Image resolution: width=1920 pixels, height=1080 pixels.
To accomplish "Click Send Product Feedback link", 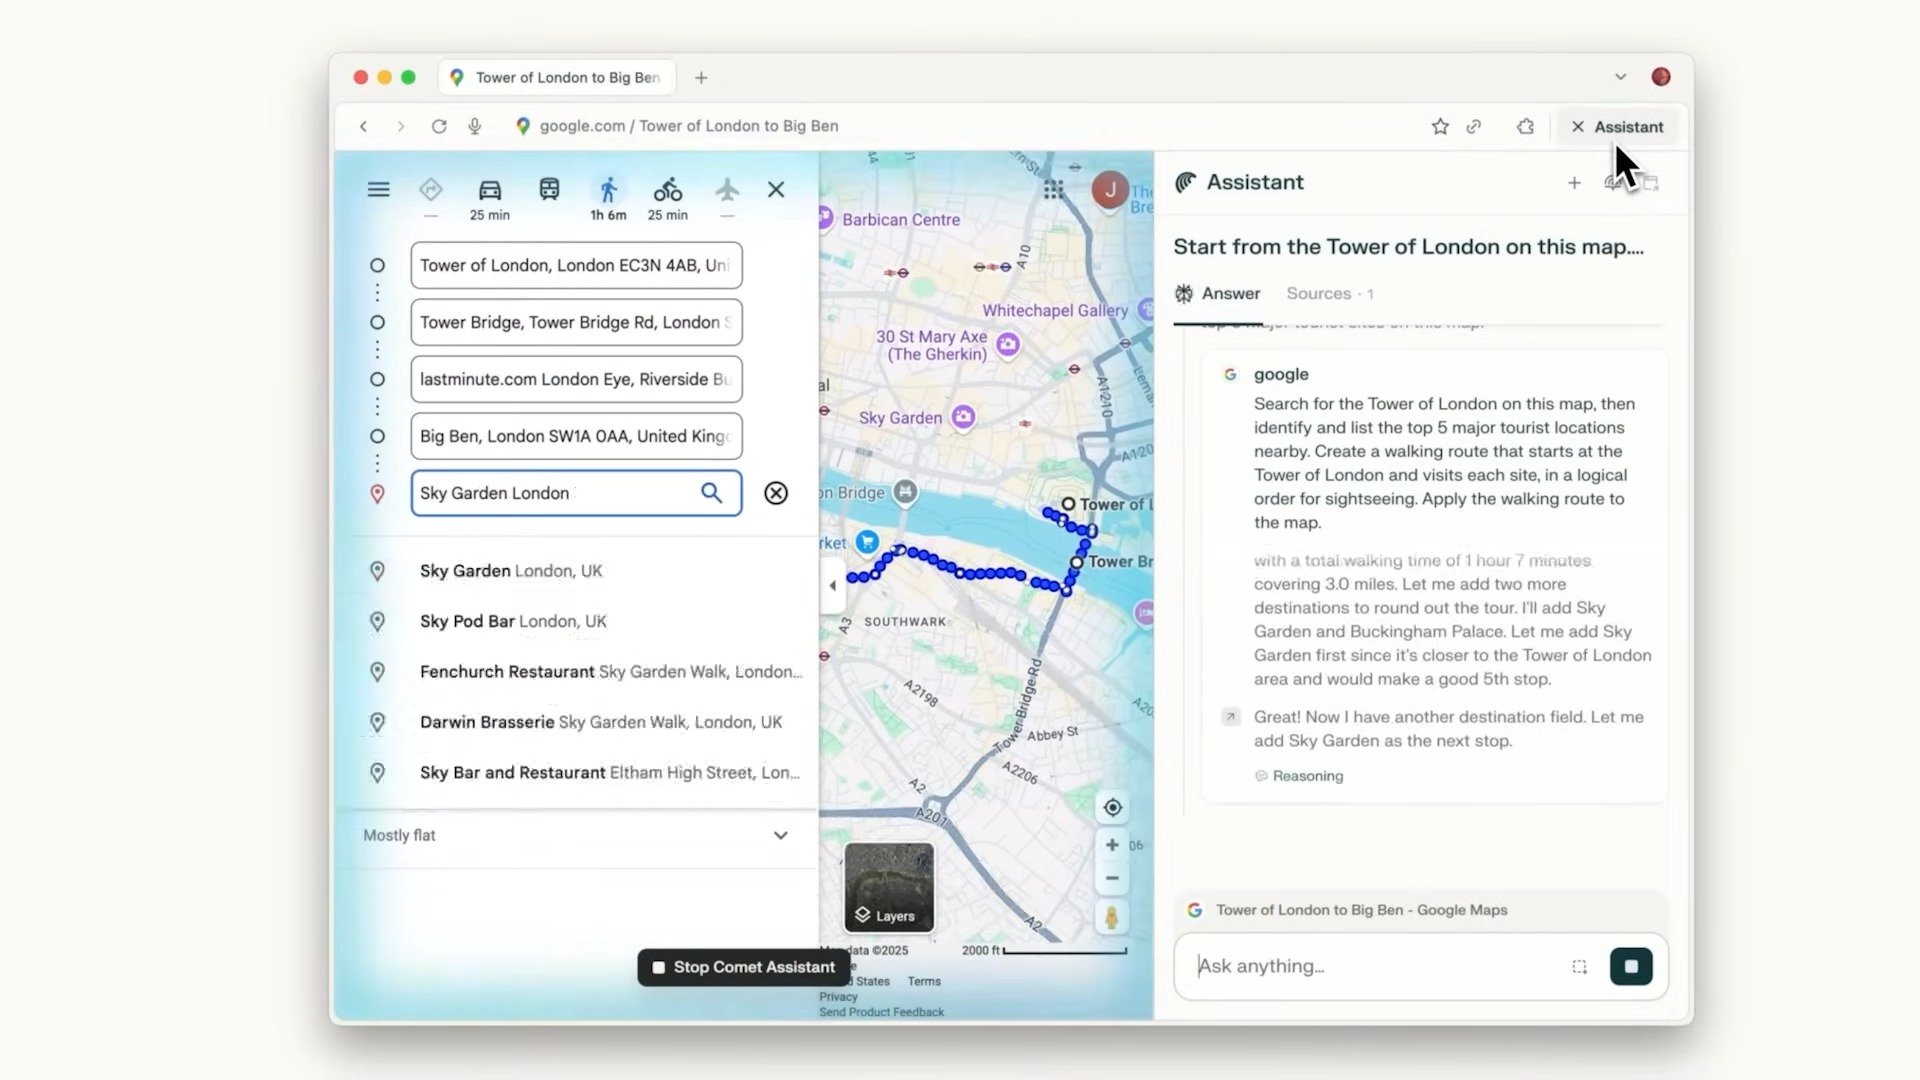I will (x=881, y=1012).
